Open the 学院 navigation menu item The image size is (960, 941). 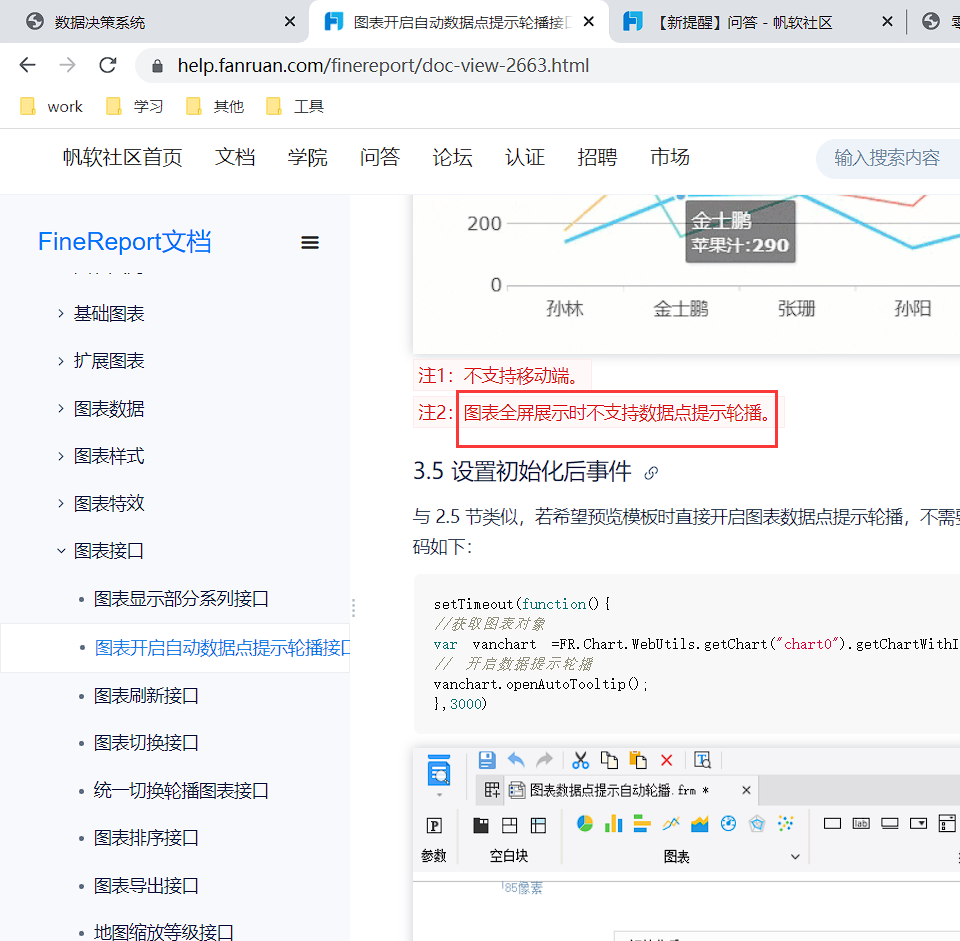pyautogui.click(x=307, y=157)
